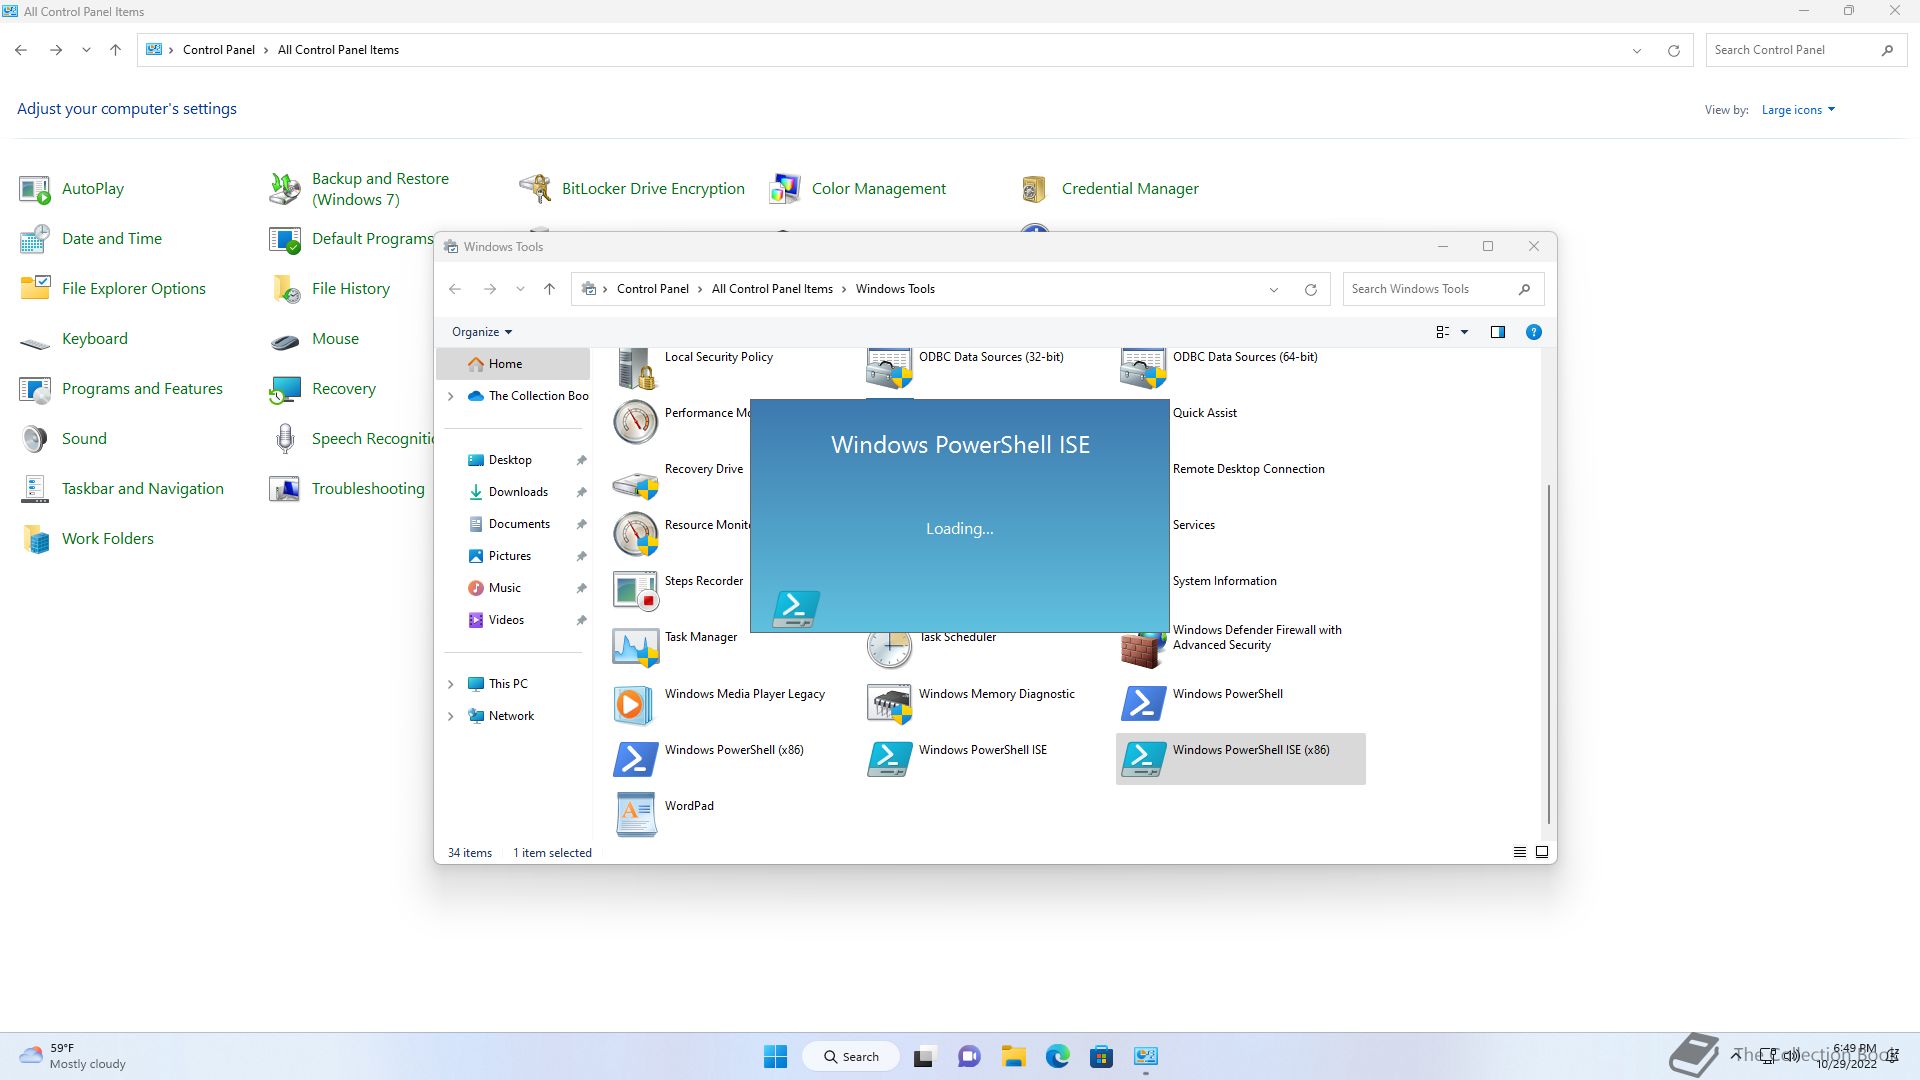Viewport: 1920px width, 1080px height.
Task: Click Control Panel breadcrumb in Windows Tools
Action: [x=652, y=289]
